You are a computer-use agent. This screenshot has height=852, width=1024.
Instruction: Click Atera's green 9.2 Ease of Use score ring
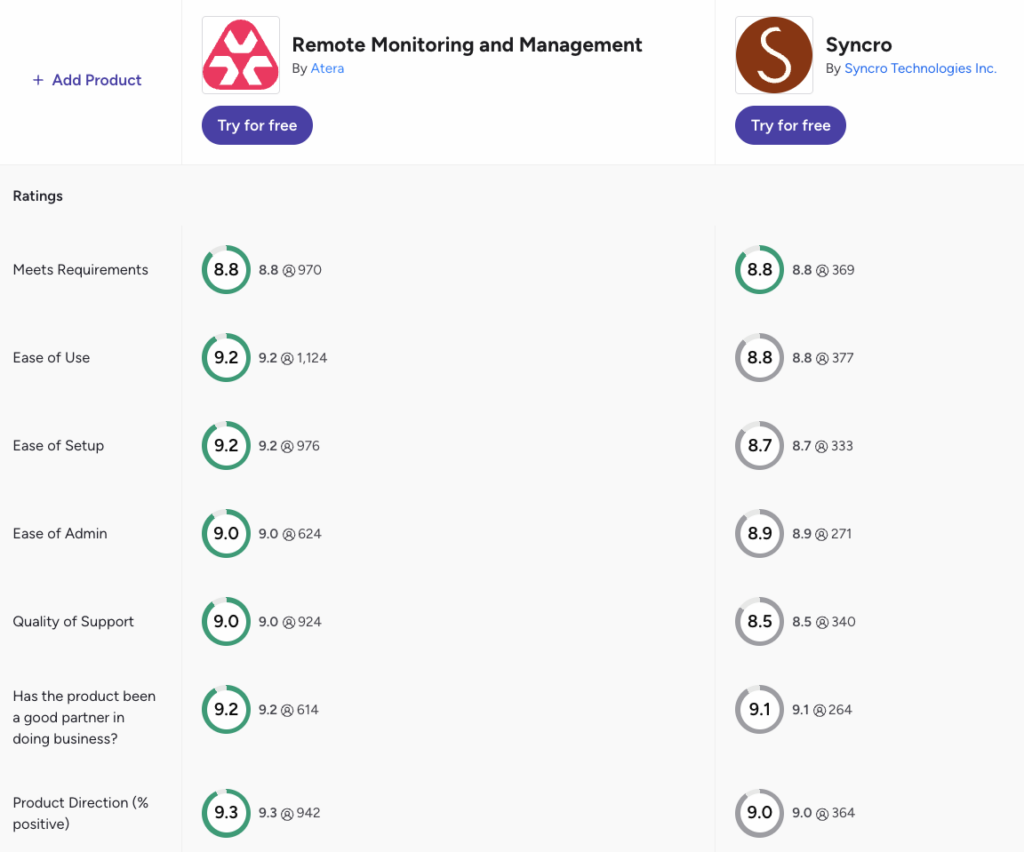[226, 358]
